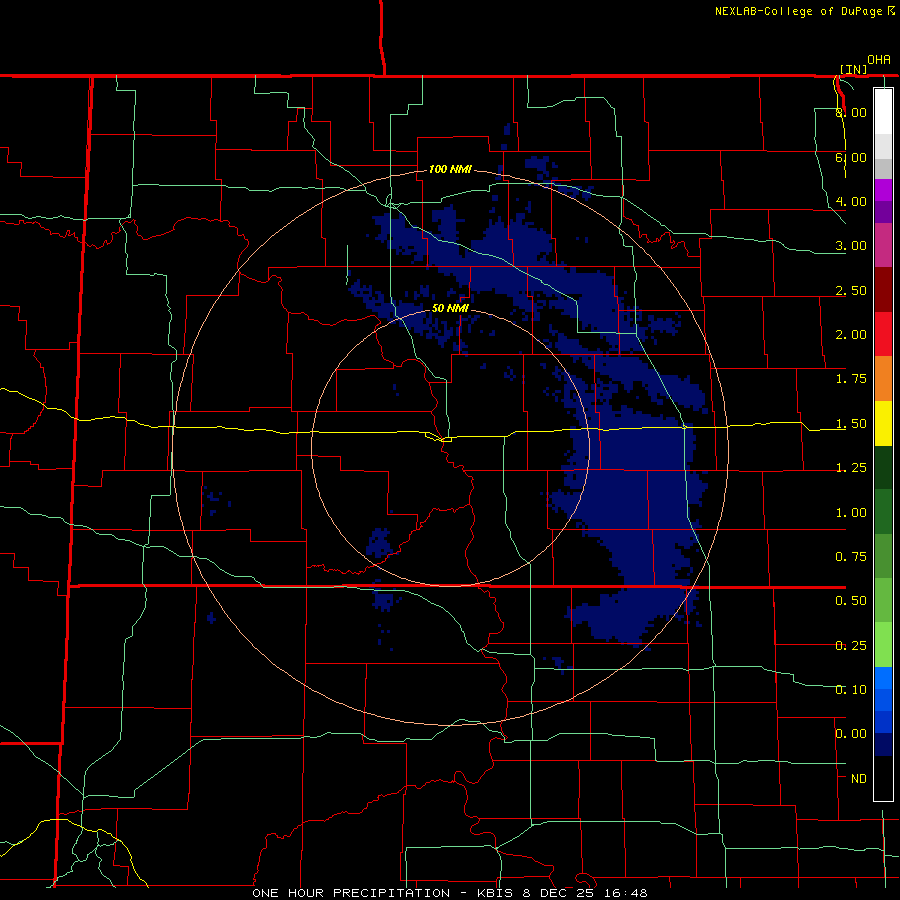The width and height of the screenshot is (900, 900).
Task: Pick the dark red legend swatch
Action: [x=883, y=290]
